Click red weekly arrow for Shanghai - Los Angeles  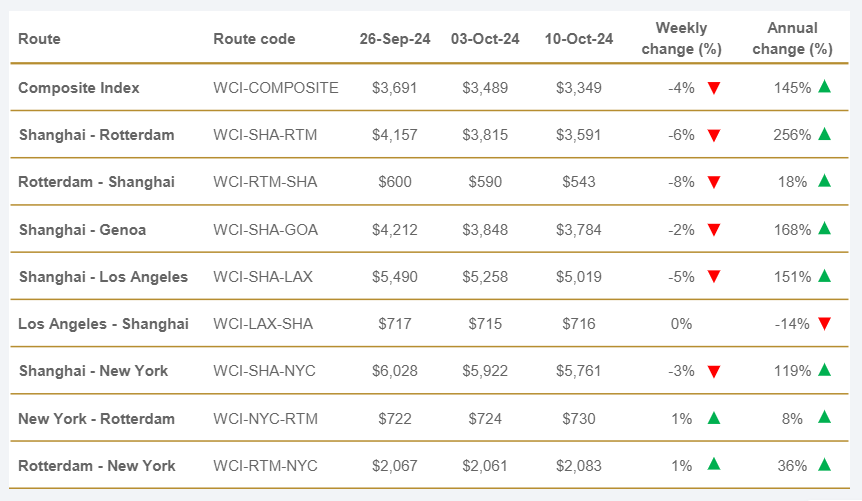tap(714, 277)
